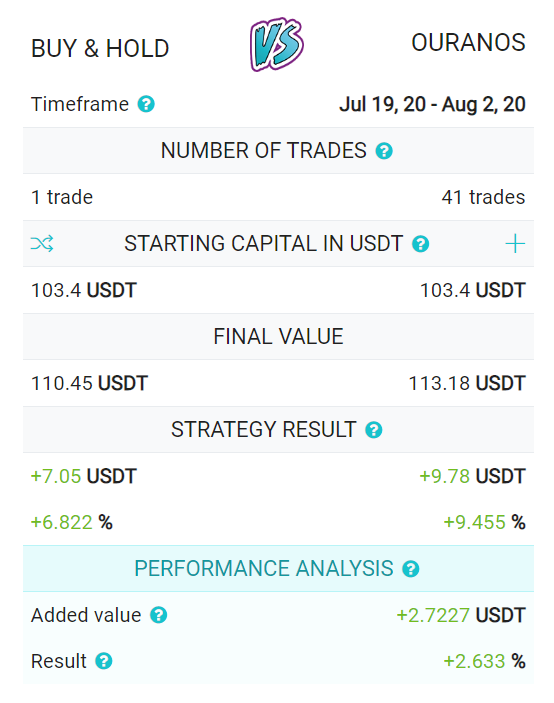Click the VS logo graphic

coord(277,44)
